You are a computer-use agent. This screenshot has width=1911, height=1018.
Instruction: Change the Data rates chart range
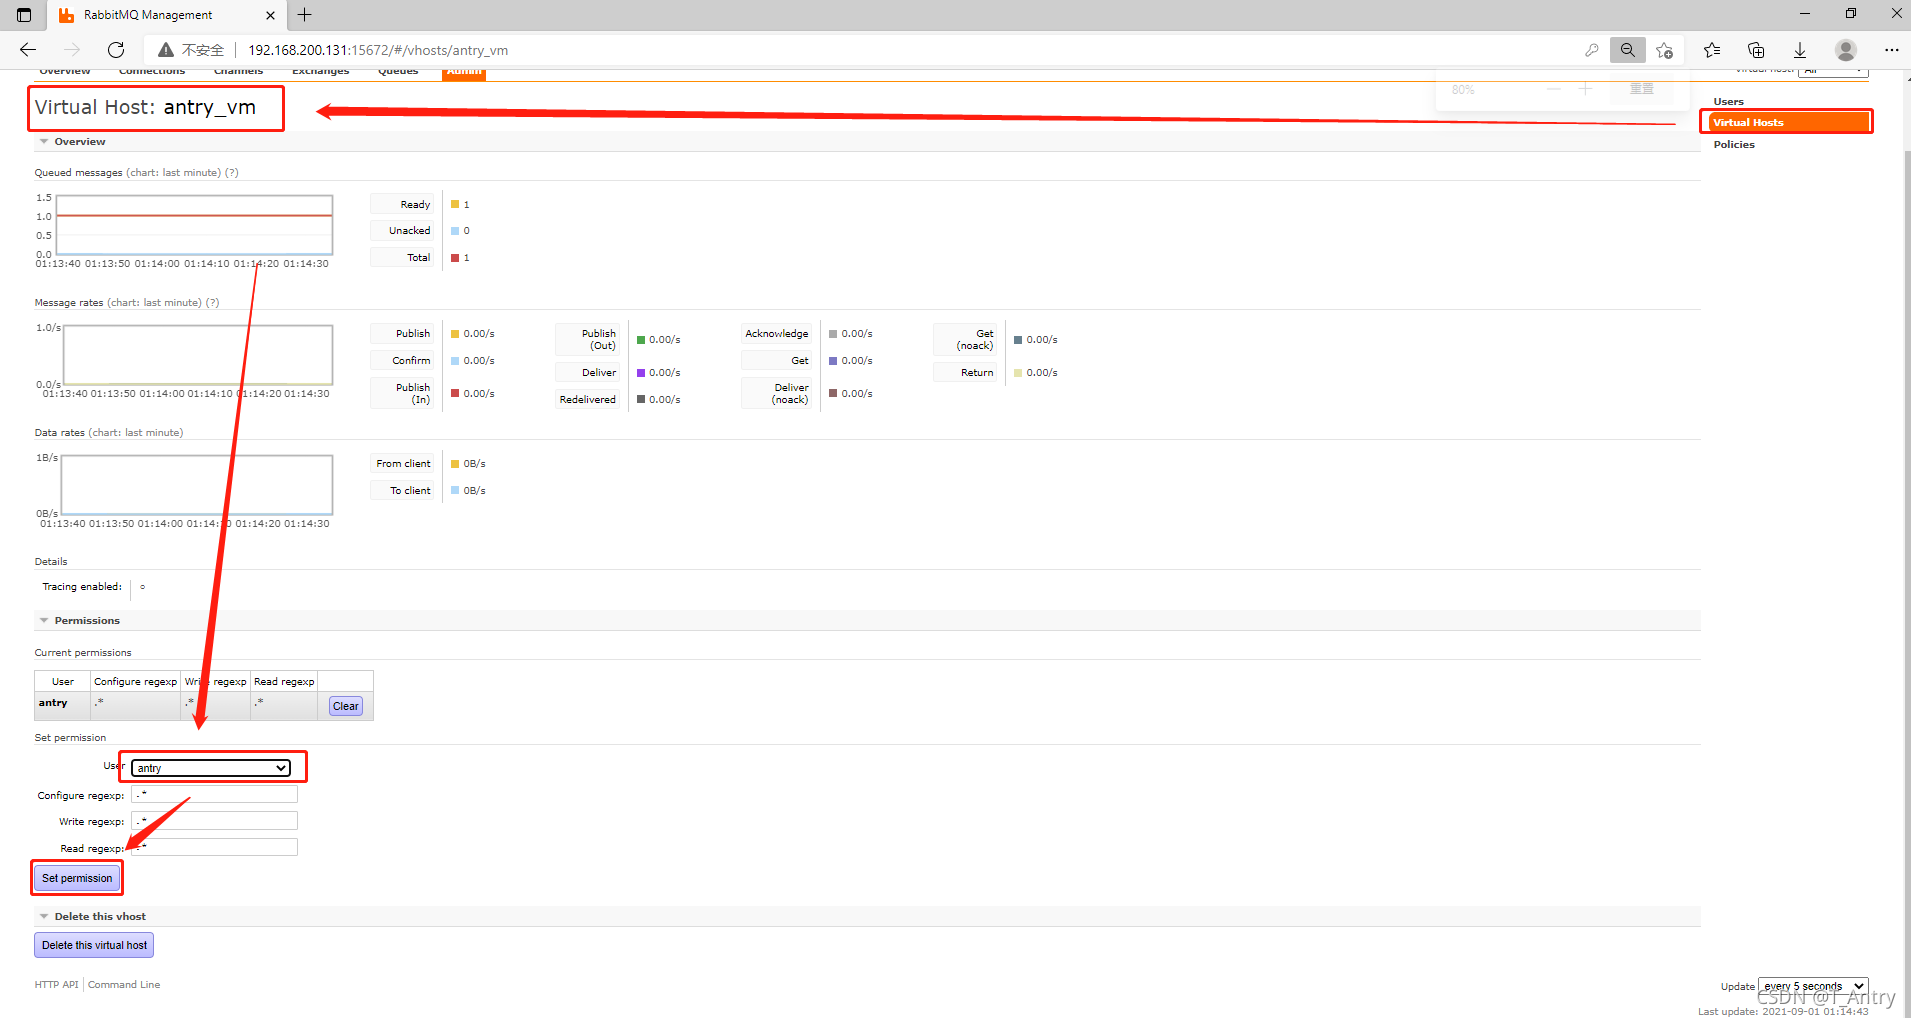tap(136, 433)
